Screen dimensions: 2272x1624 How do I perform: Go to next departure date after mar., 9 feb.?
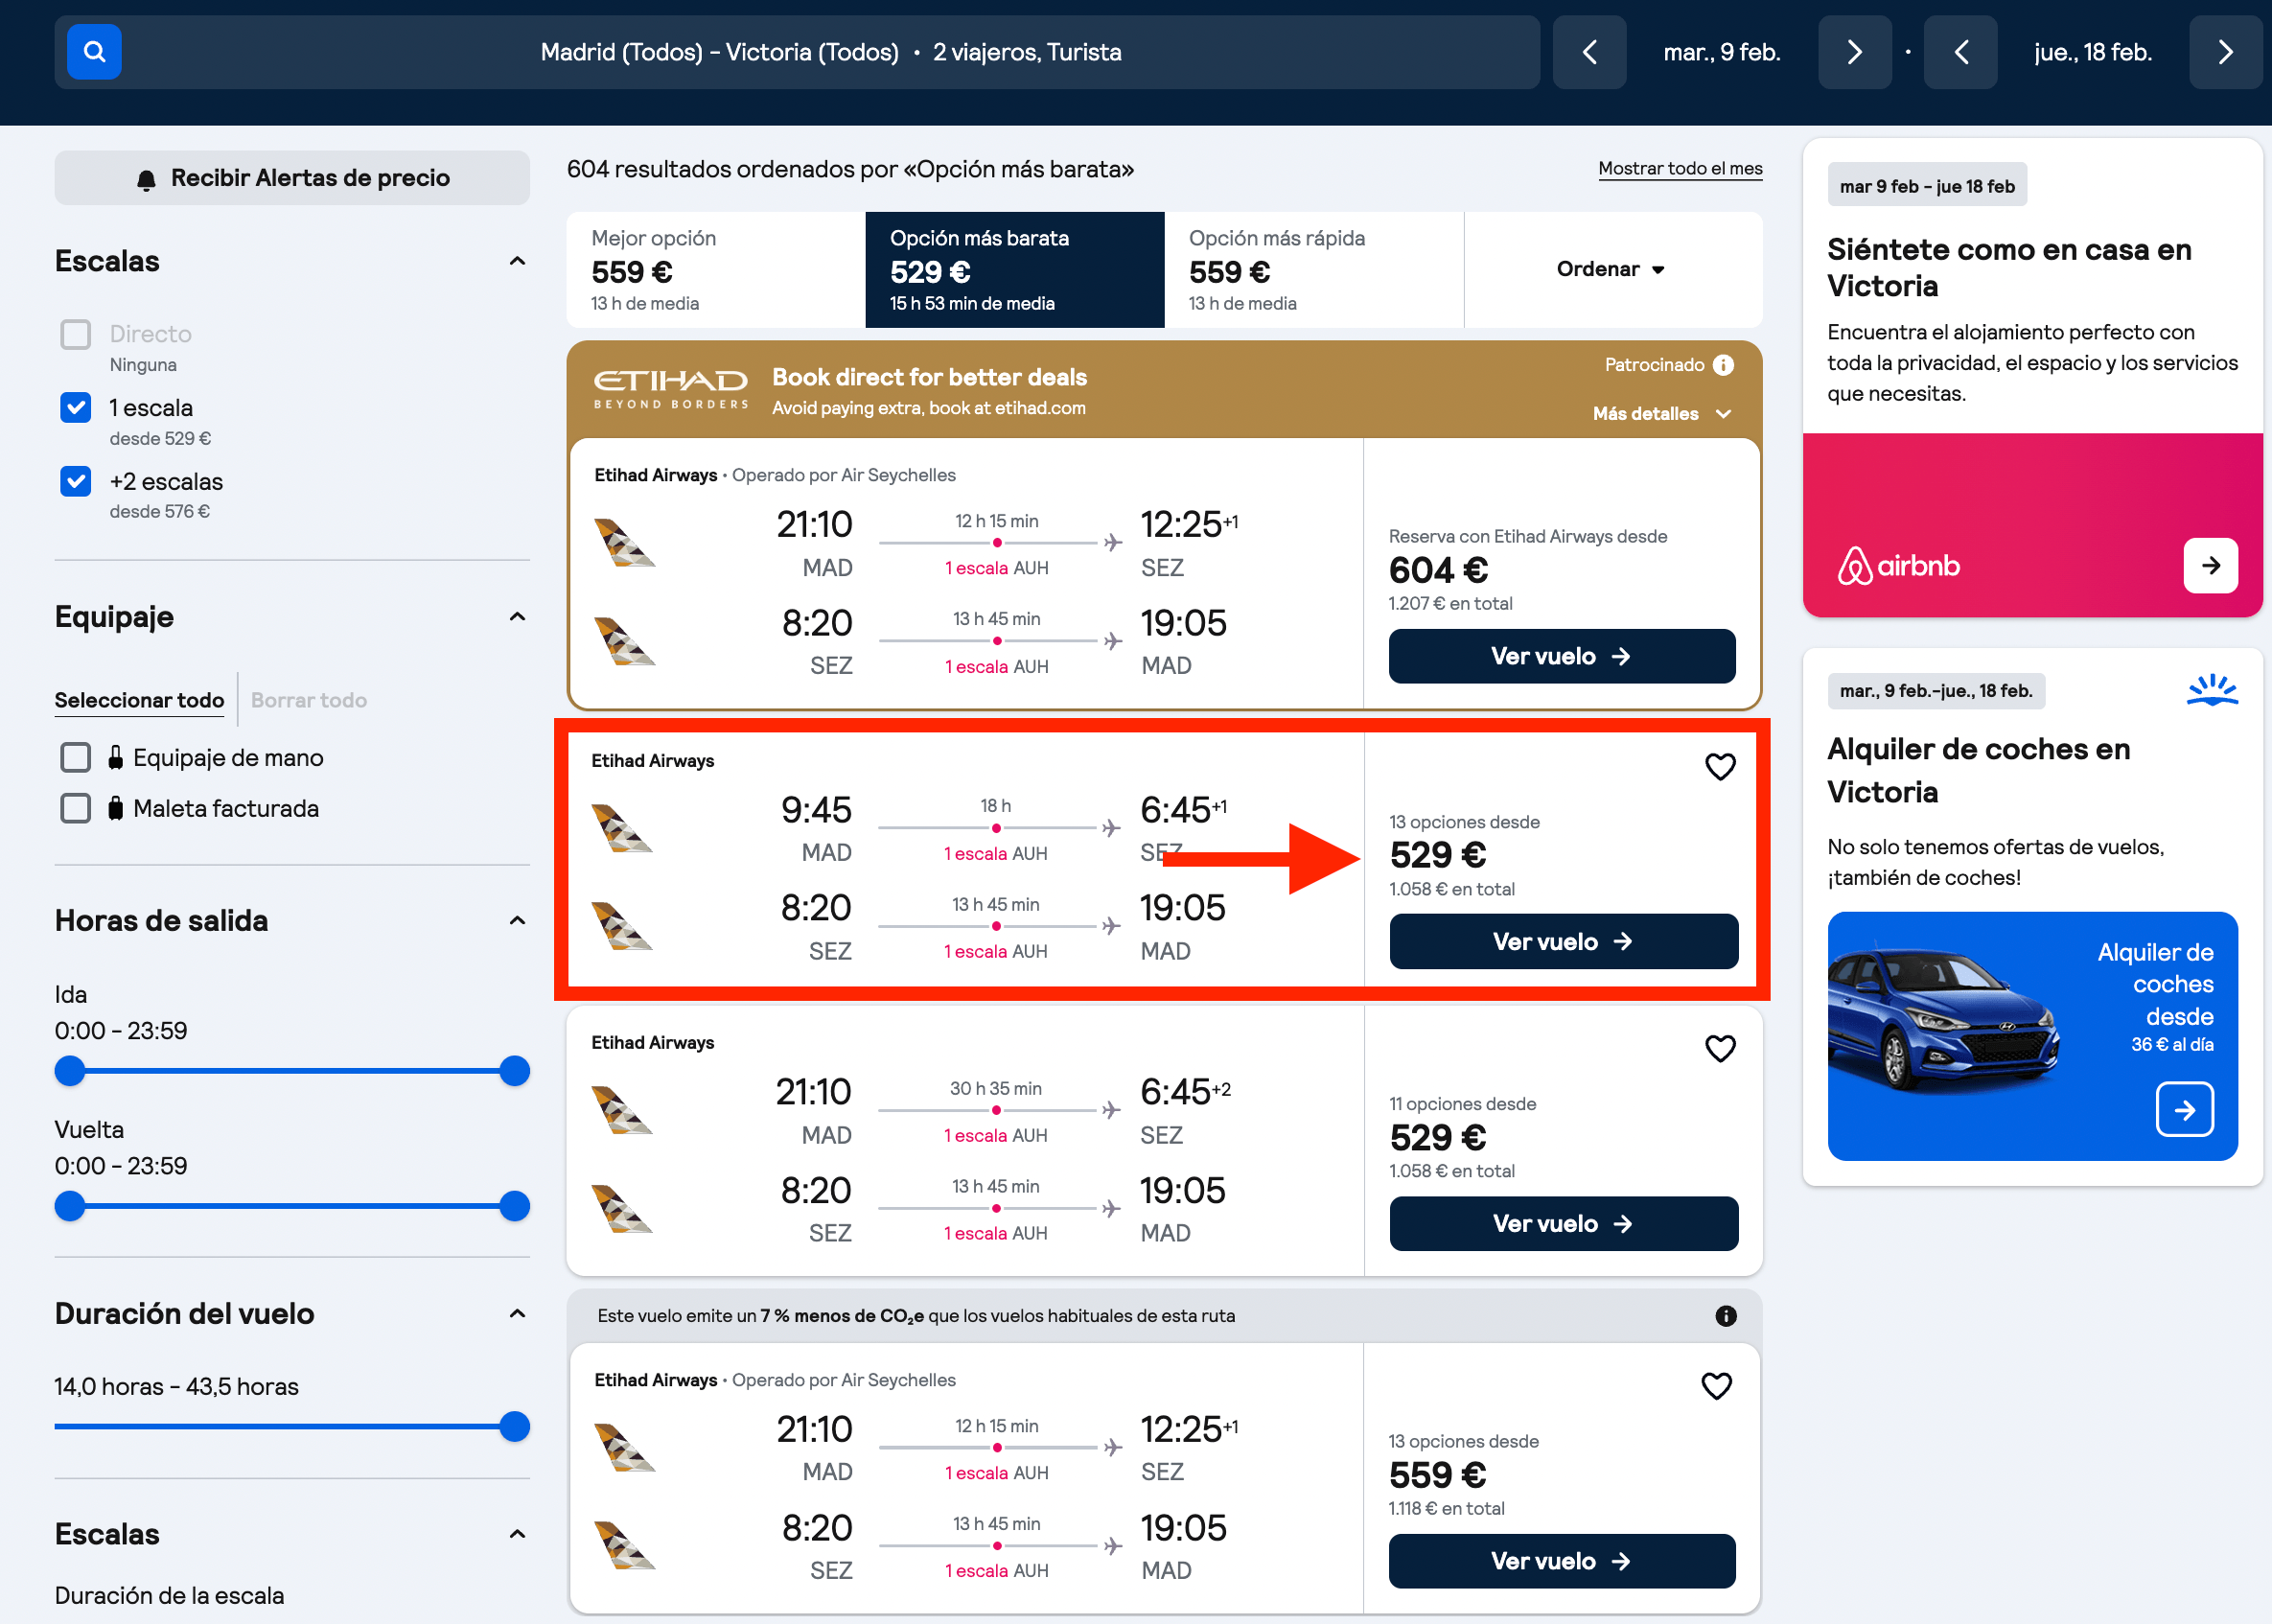pyautogui.click(x=1854, y=52)
